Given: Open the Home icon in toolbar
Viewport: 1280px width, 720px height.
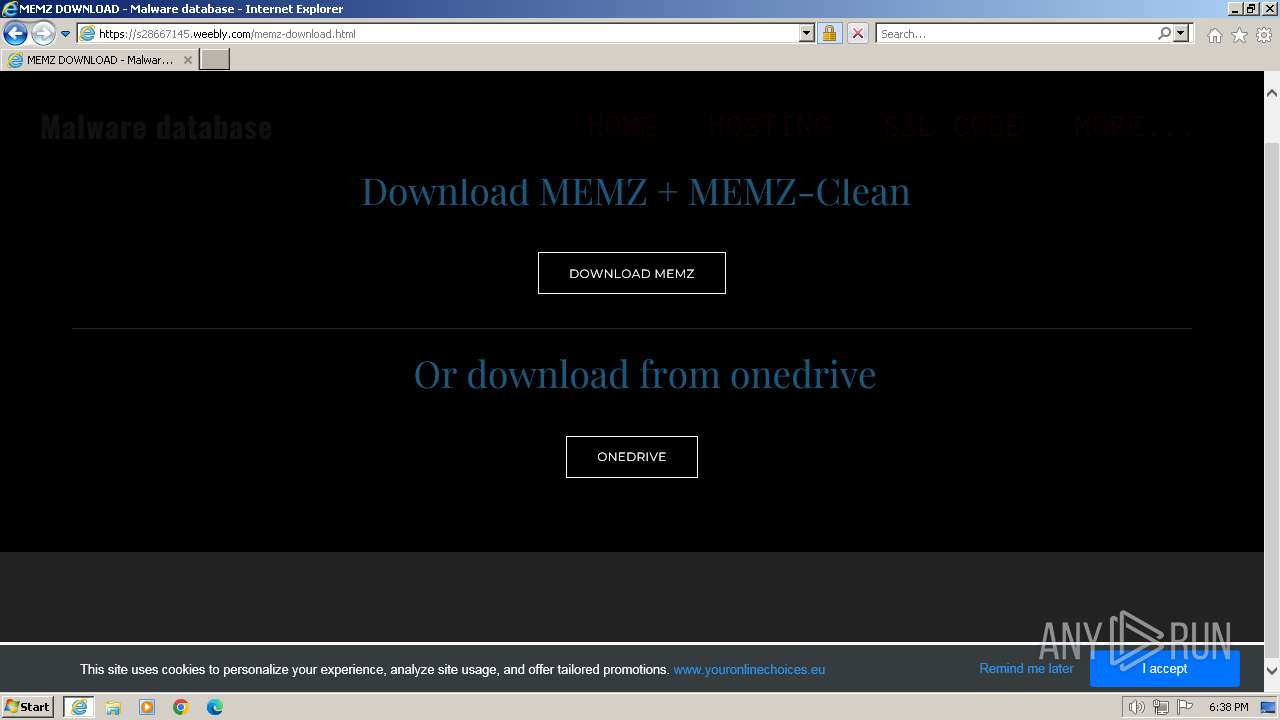Looking at the screenshot, I should 1214,35.
